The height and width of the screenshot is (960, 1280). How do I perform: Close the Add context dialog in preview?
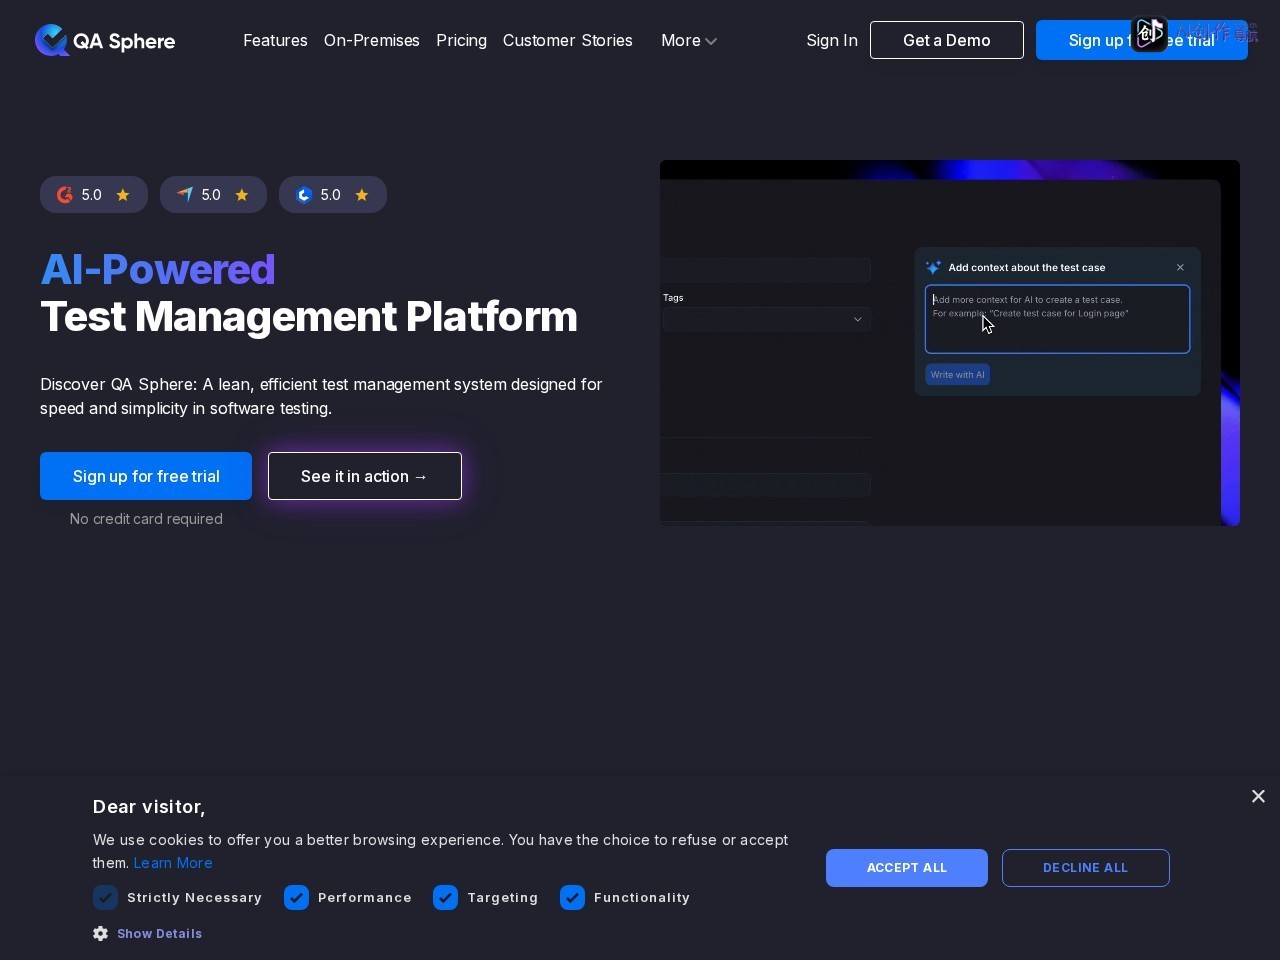click(1180, 267)
